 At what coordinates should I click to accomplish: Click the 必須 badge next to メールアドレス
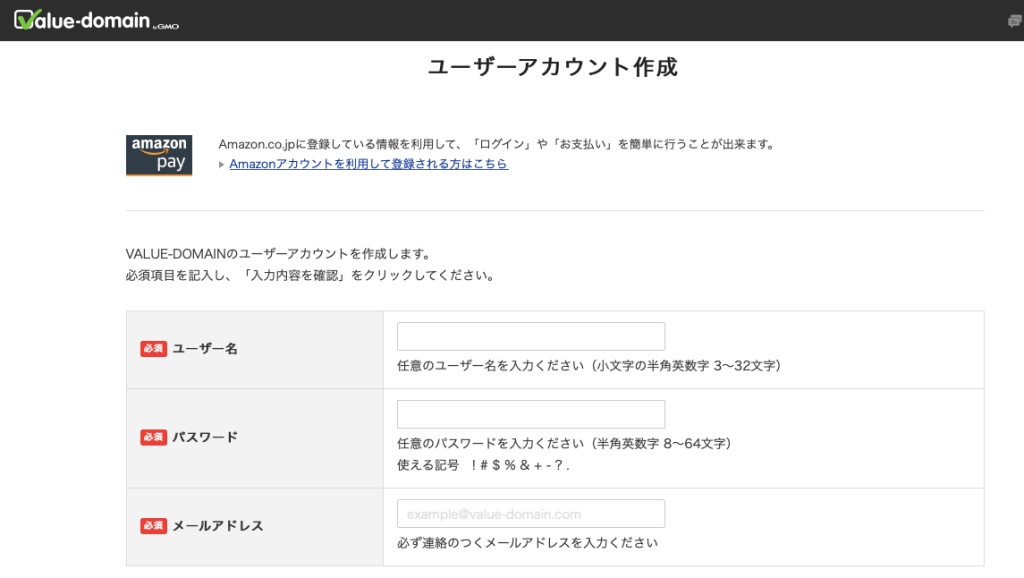(x=153, y=526)
